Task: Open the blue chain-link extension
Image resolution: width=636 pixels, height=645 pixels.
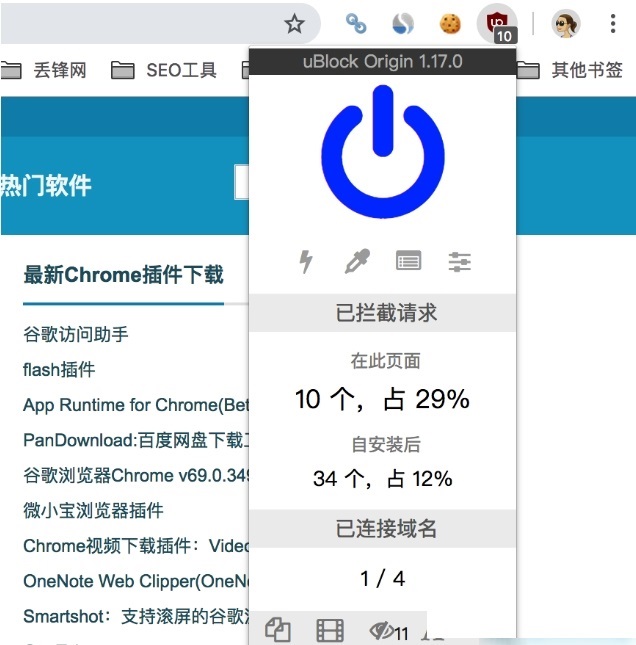Action: [356, 23]
